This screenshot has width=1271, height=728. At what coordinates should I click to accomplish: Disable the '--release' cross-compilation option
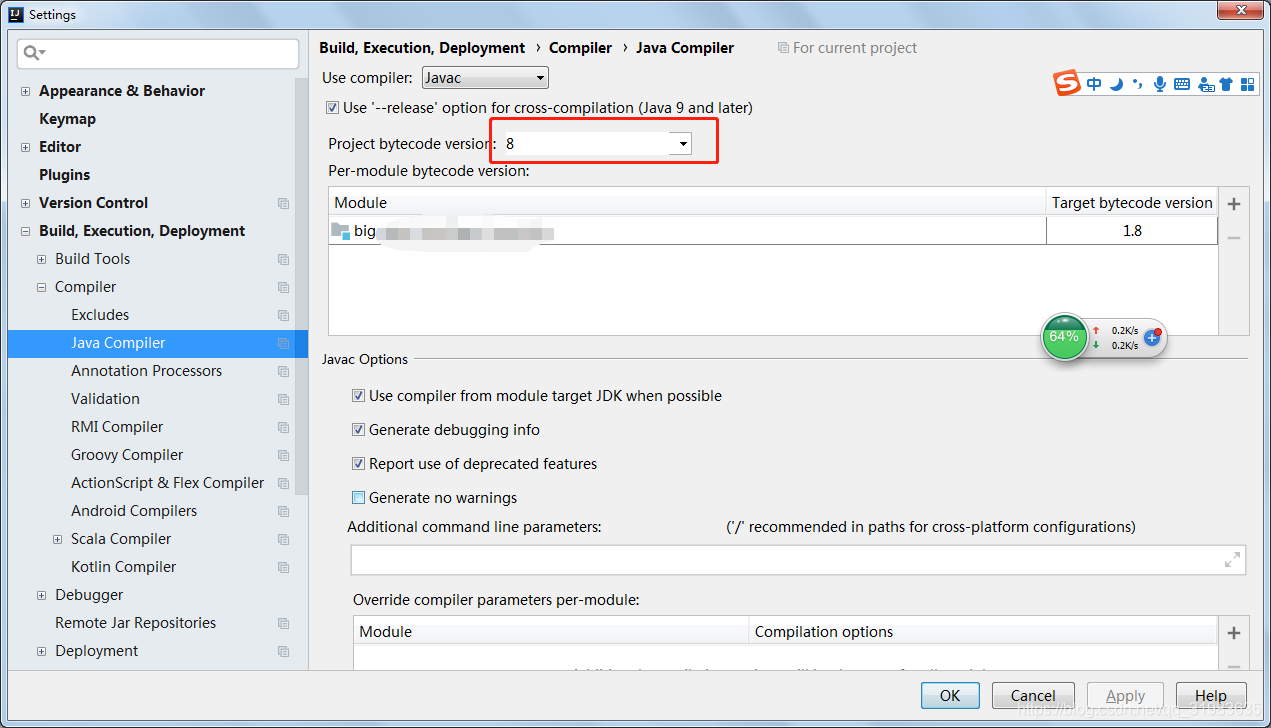point(331,107)
